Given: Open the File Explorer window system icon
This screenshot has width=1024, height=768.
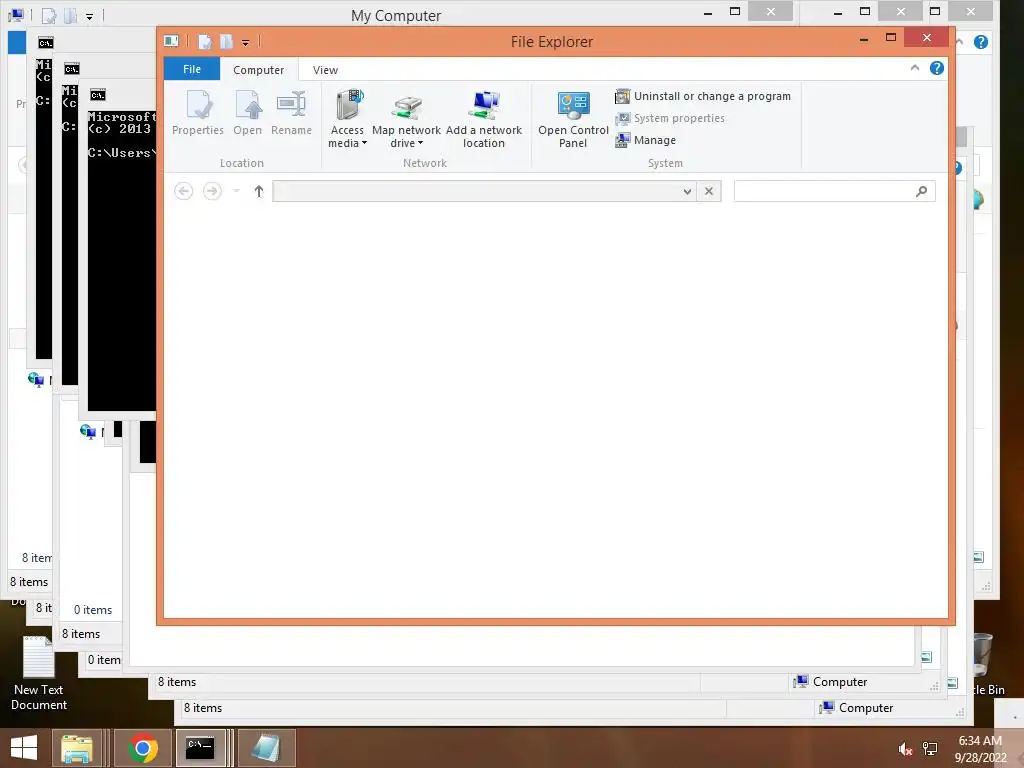Looking at the screenshot, I should [x=171, y=41].
